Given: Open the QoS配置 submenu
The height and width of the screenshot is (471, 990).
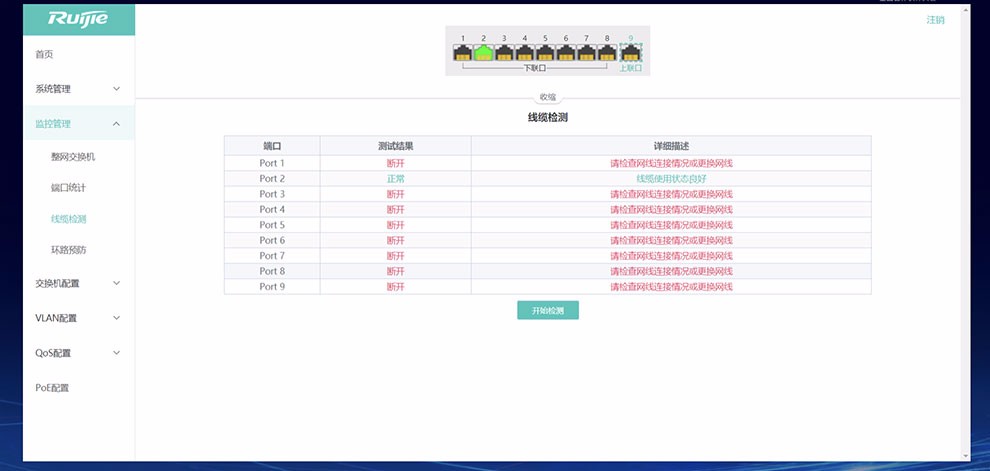Looking at the screenshot, I should [x=78, y=353].
